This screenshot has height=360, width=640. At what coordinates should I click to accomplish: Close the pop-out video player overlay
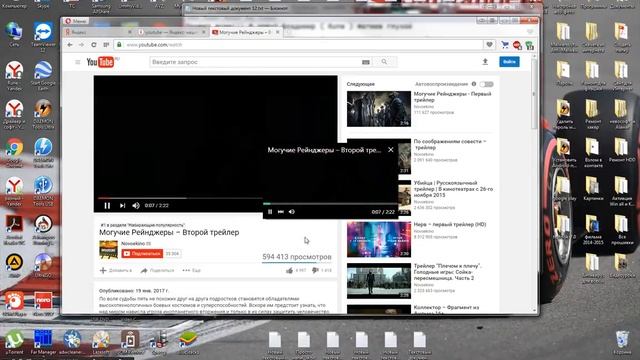[391, 150]
